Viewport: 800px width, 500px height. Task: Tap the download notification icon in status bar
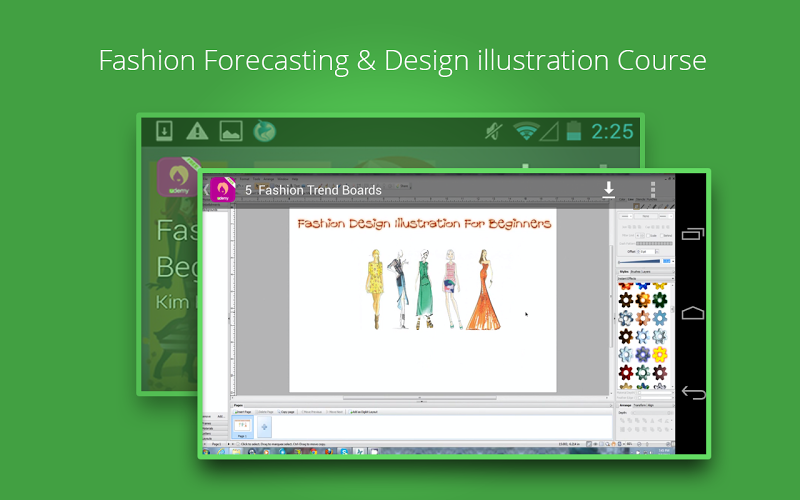click(x=164, y=131)
